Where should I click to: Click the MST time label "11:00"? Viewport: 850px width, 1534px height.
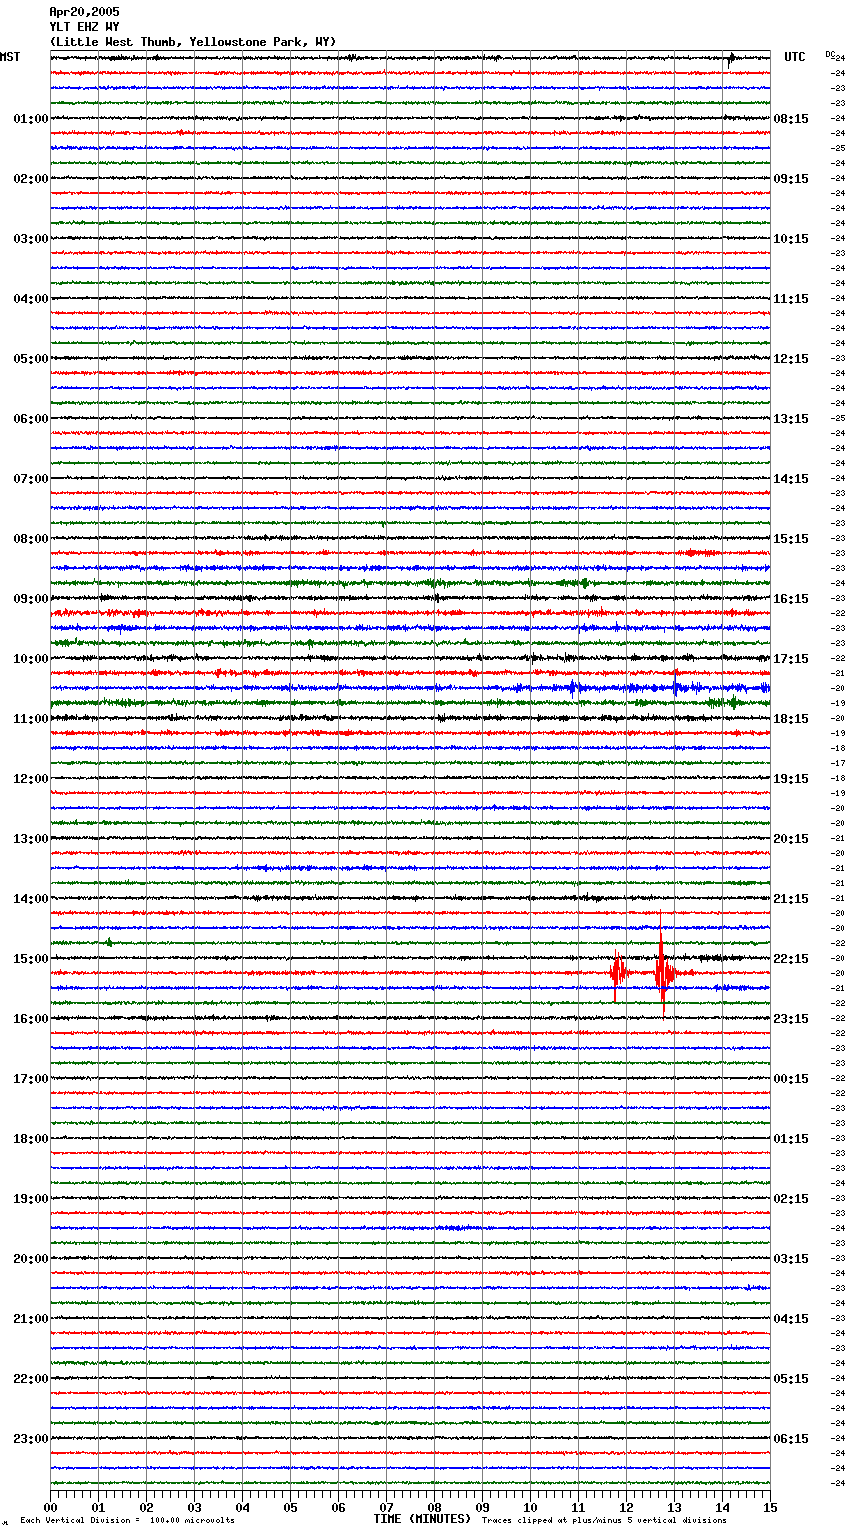(31, 719)
